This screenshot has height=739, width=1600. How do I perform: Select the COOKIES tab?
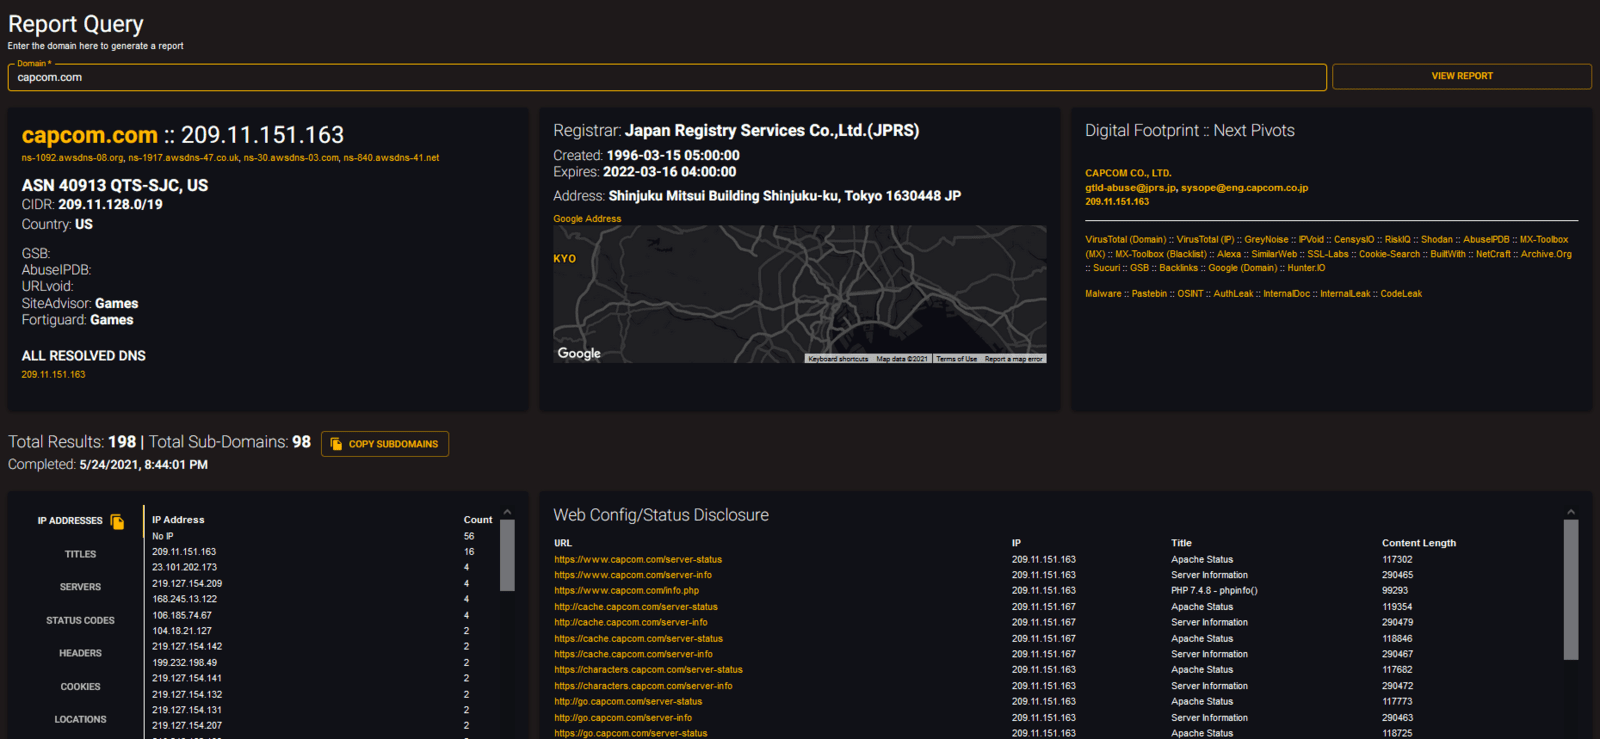[80, 687]
